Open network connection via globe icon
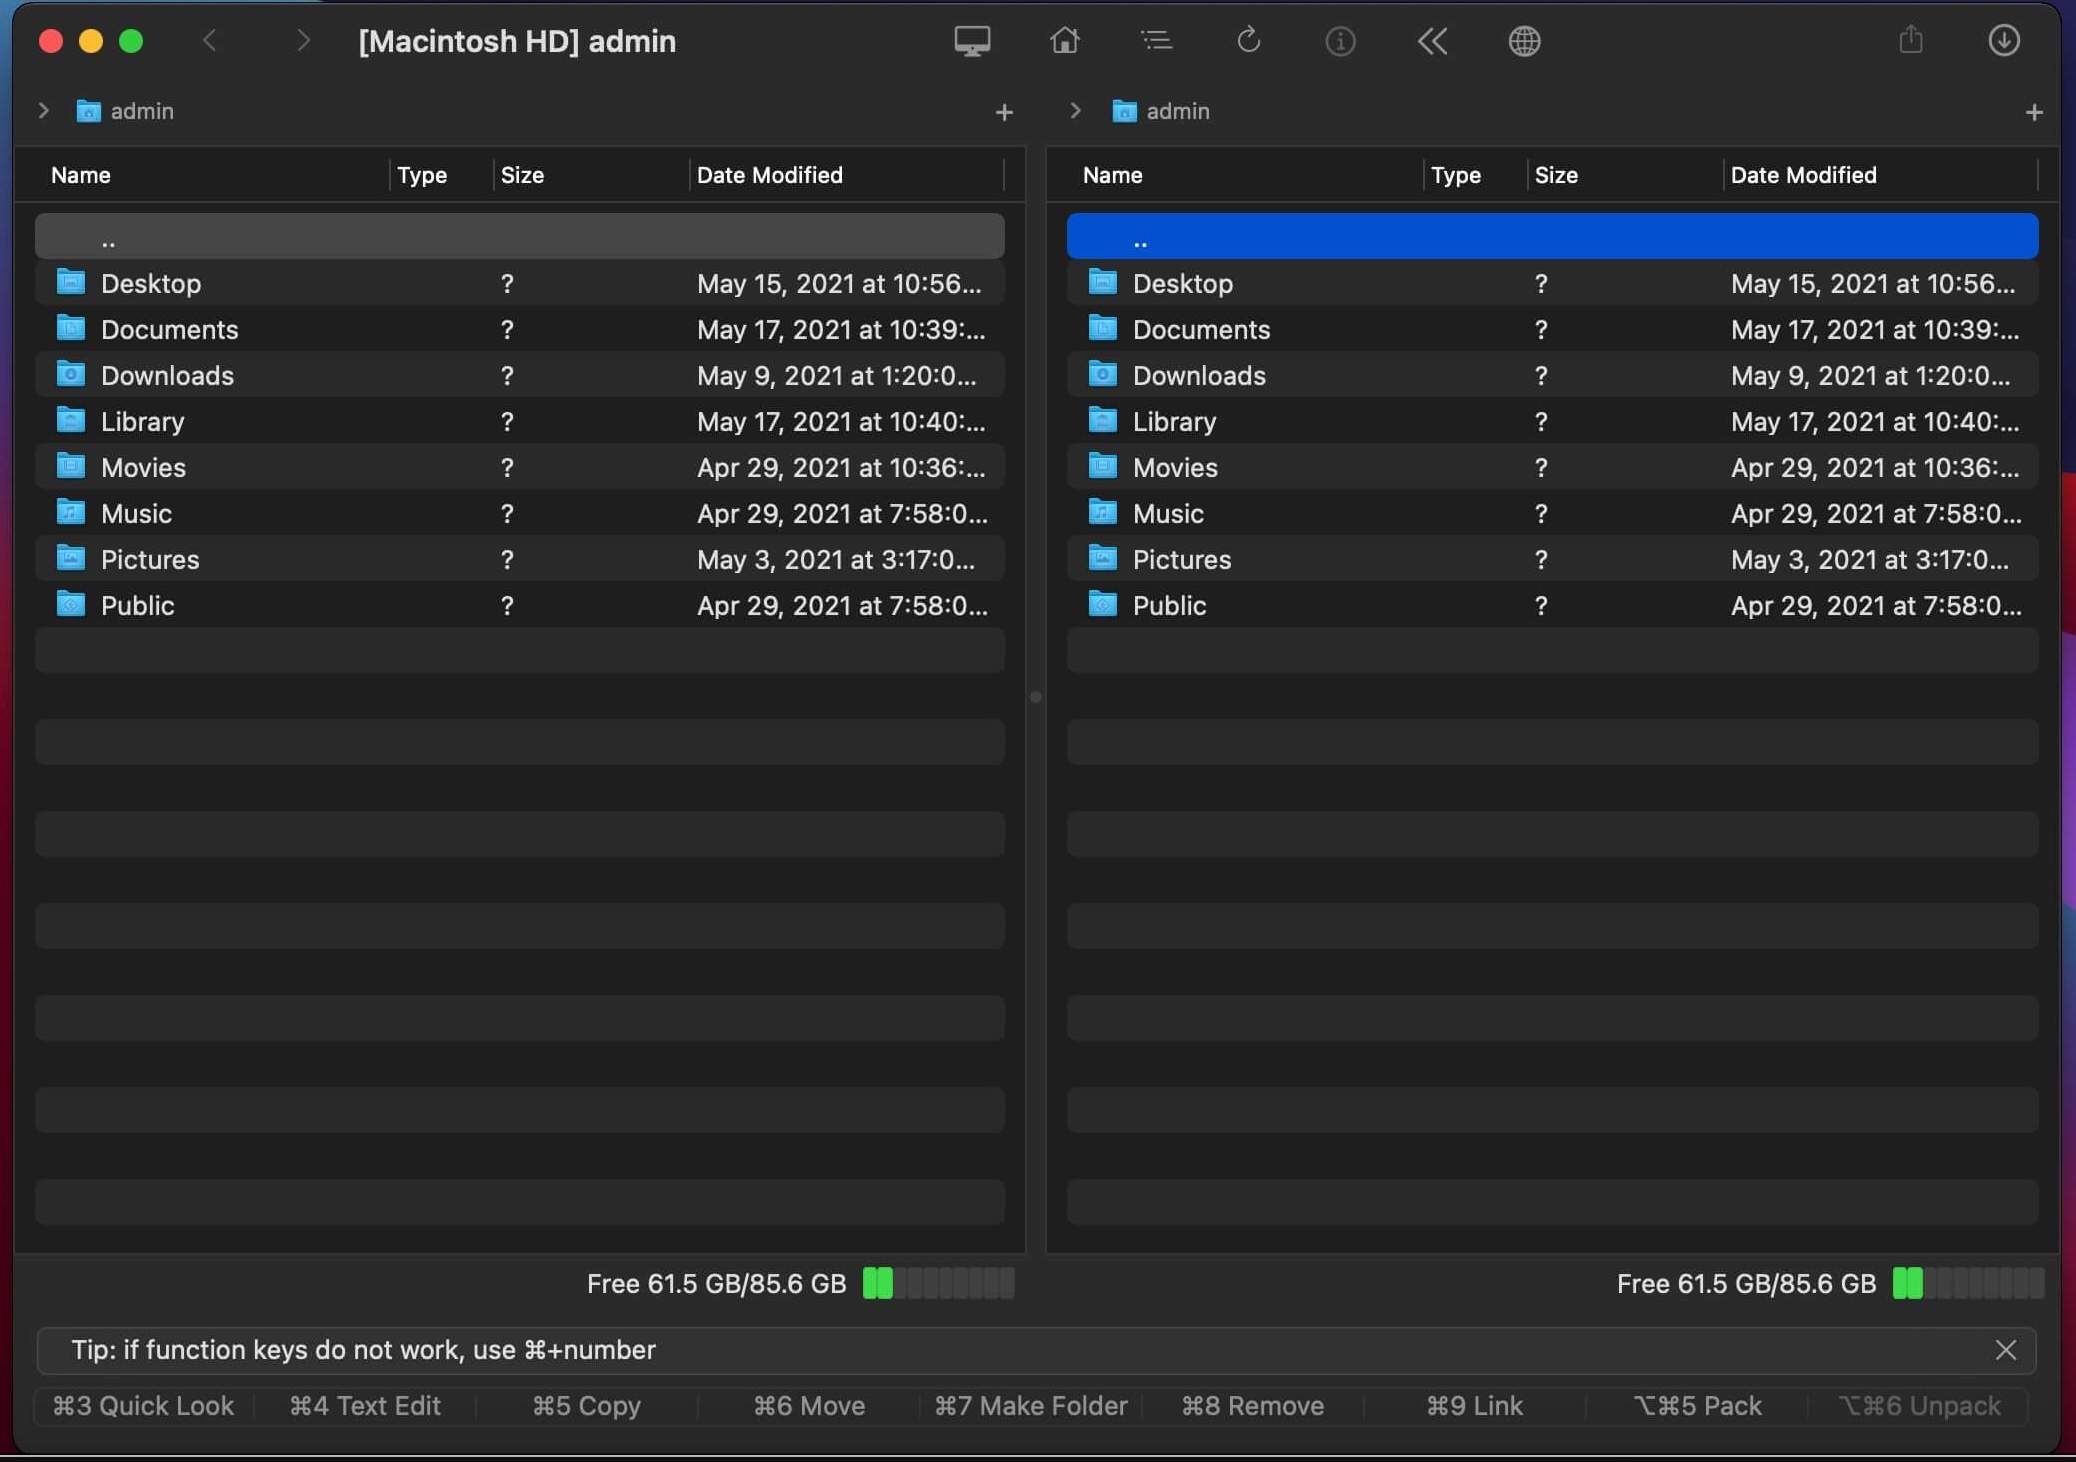 tap(1524, 41)
